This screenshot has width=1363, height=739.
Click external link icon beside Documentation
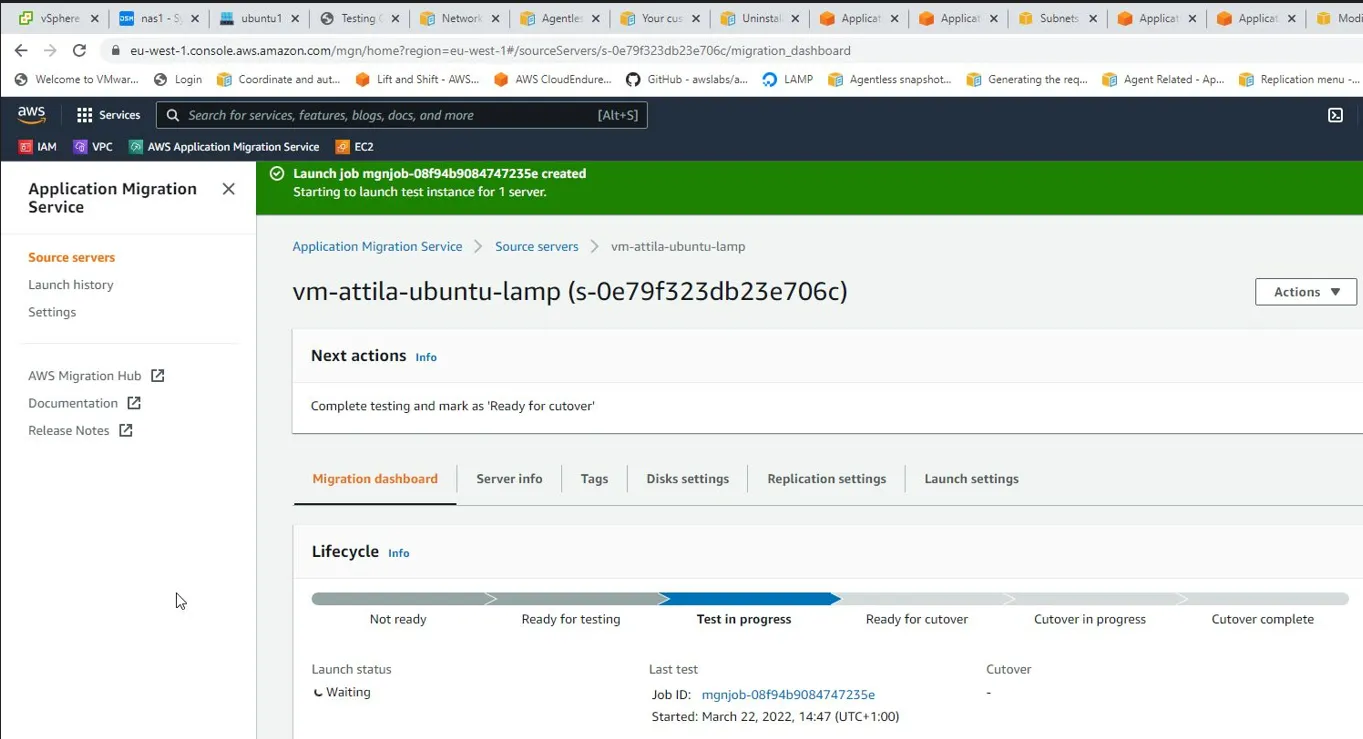tap(134, 403)
